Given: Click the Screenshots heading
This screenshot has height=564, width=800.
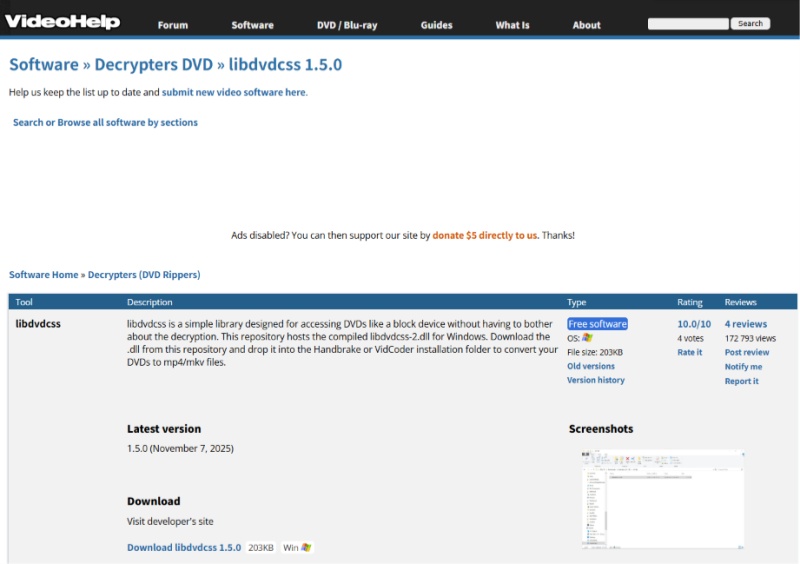Looking at the screenshot, I should (601, 429).
